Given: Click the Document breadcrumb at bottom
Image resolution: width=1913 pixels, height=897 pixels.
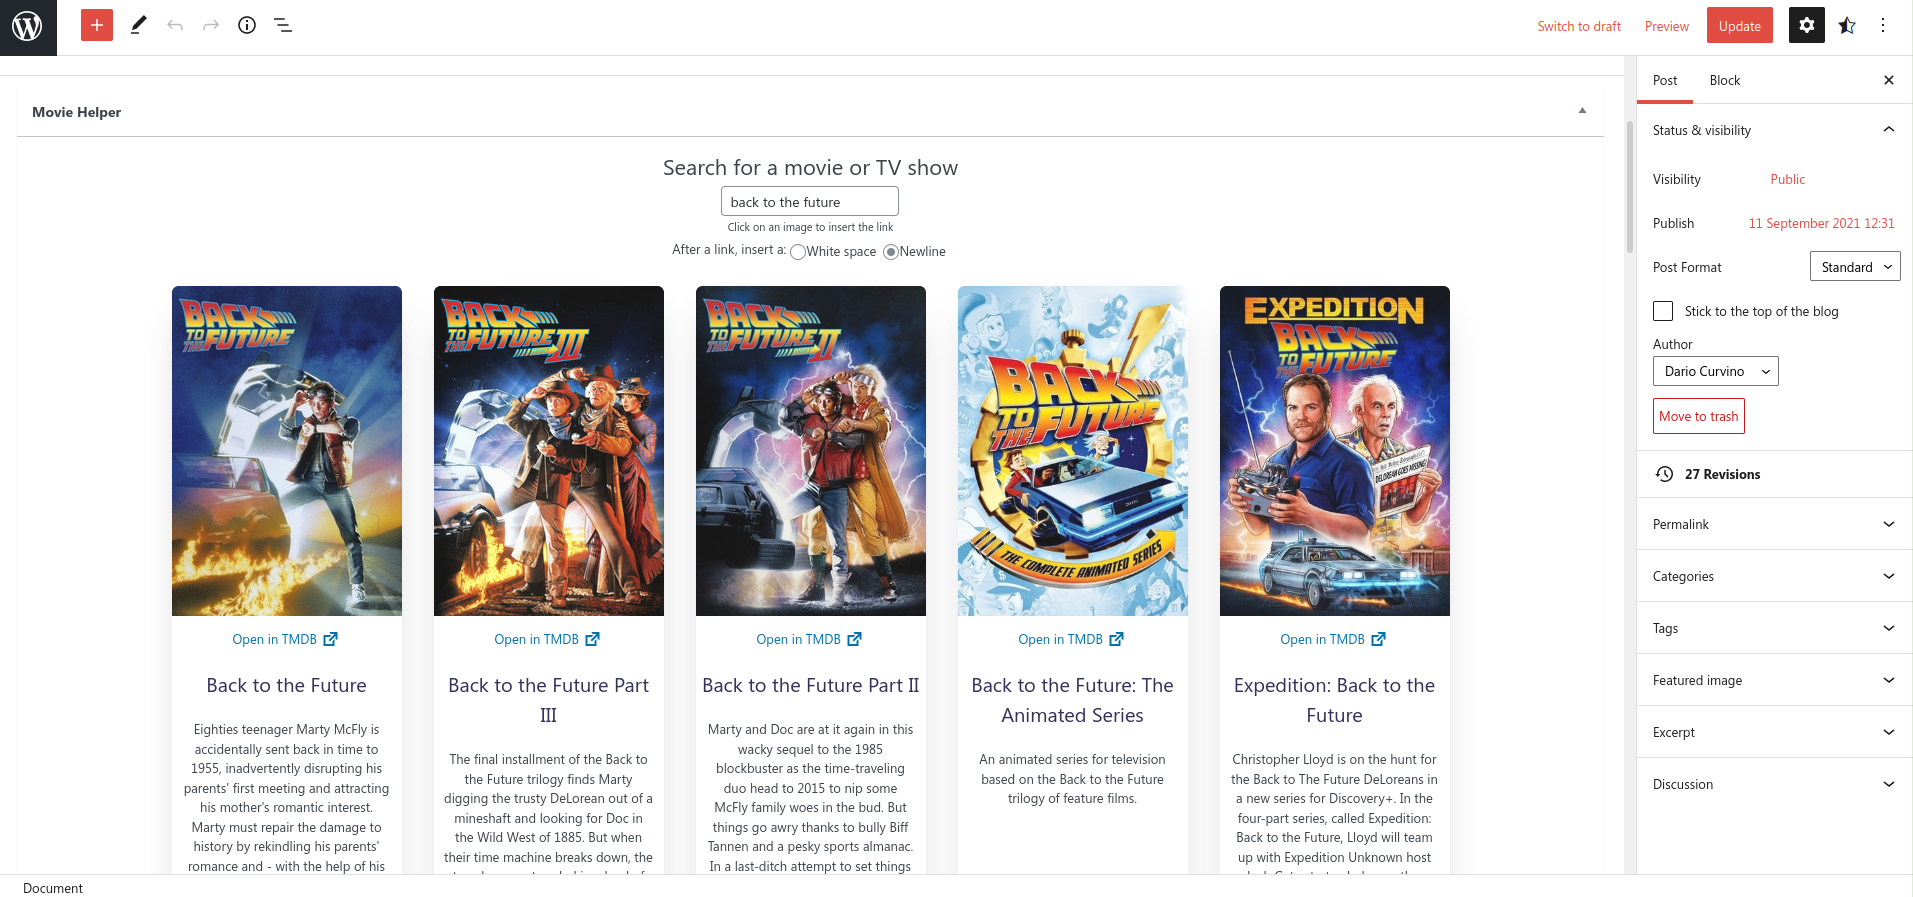Looking at the screenshot, I should pyautogui.click(x=53, y=888).
